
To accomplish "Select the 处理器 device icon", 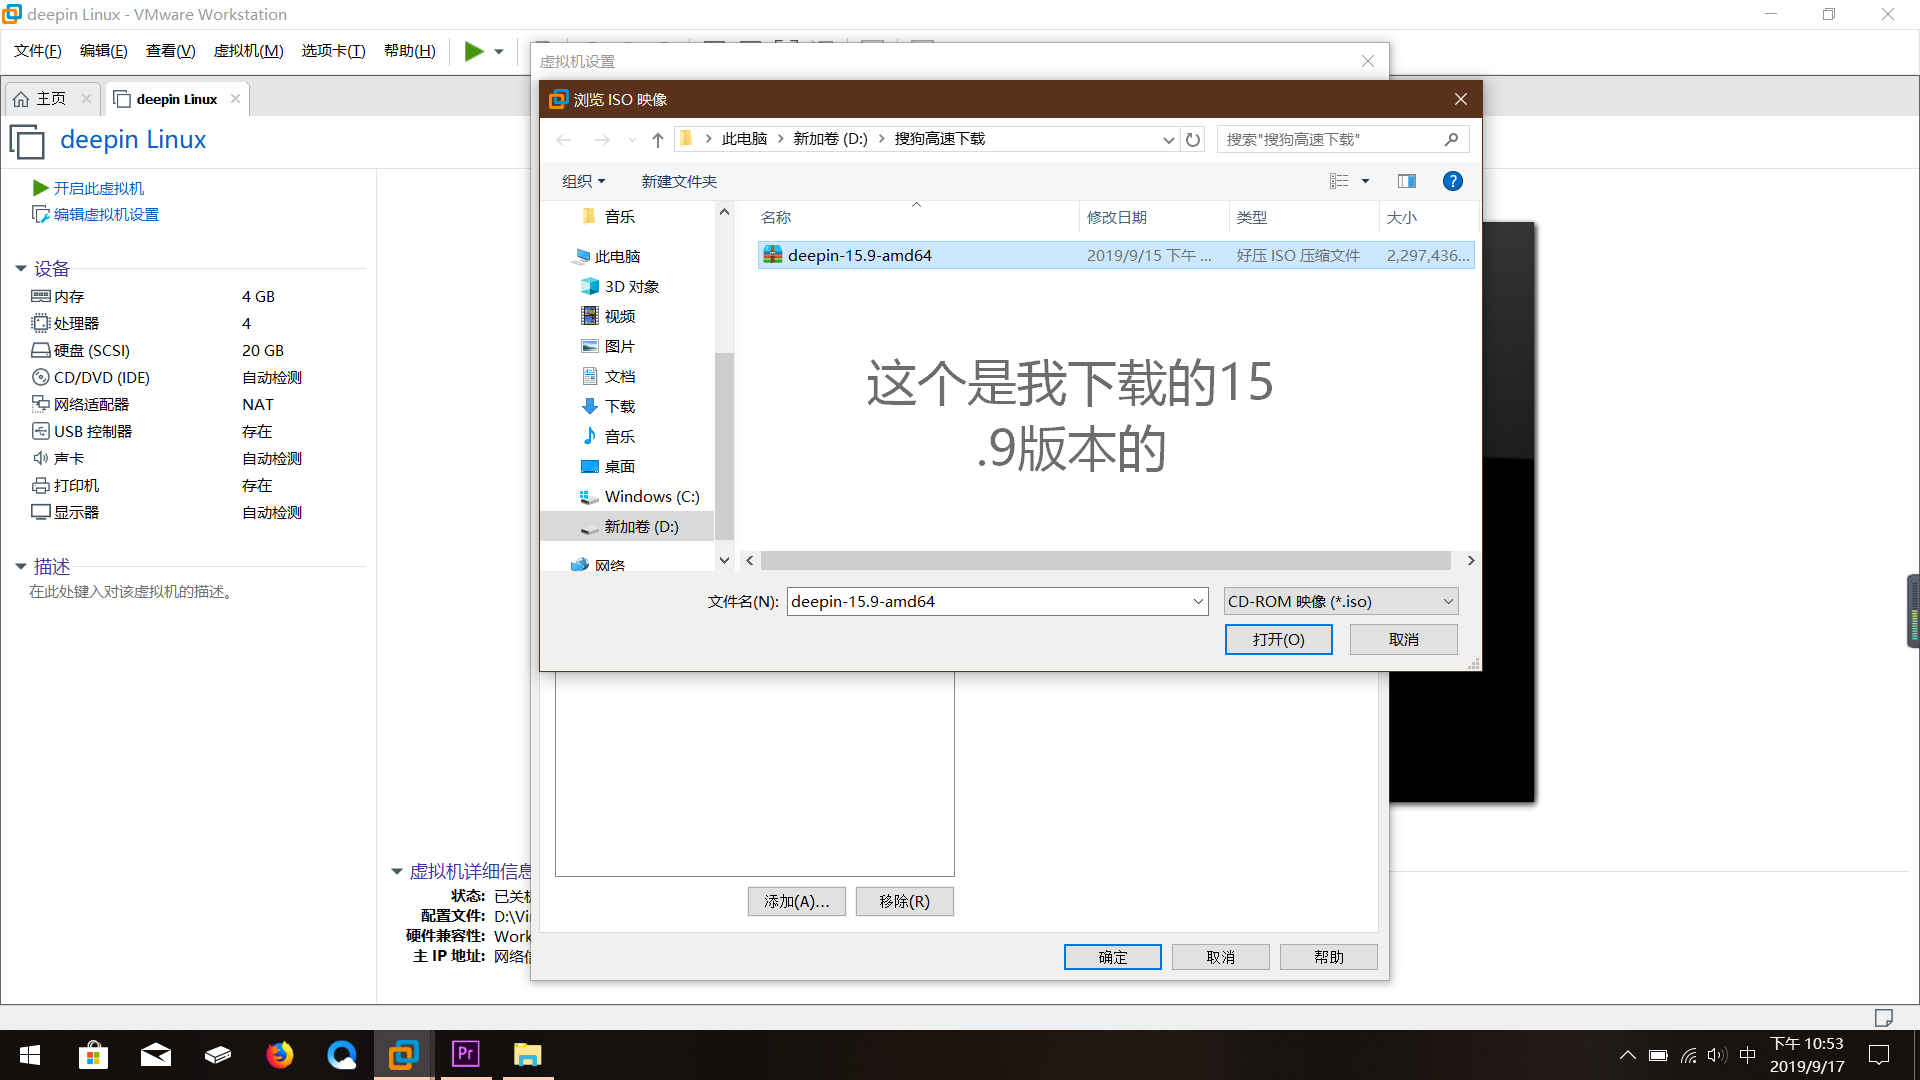I will coord(41,323).
